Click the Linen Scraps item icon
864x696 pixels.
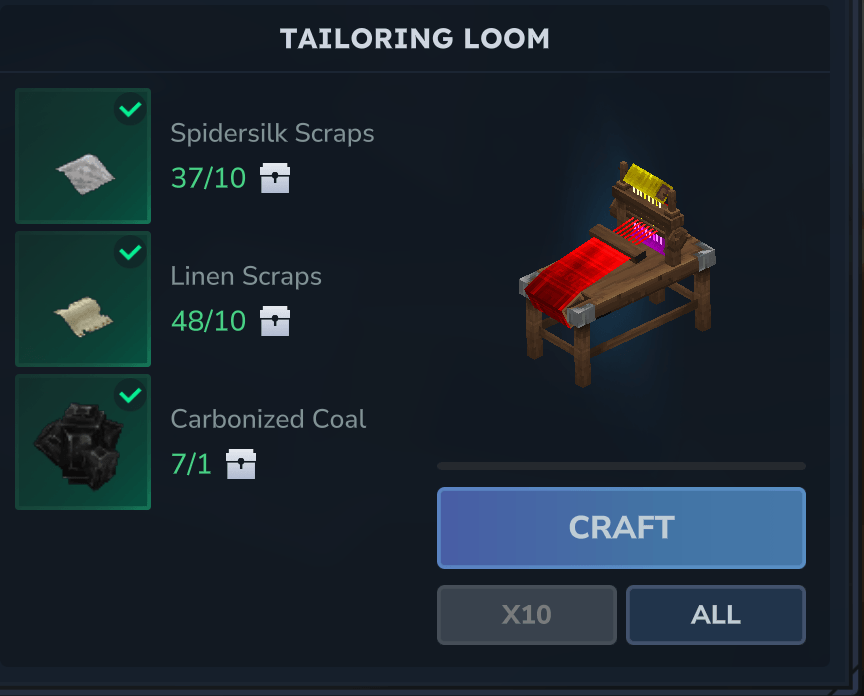pos(83,299)
